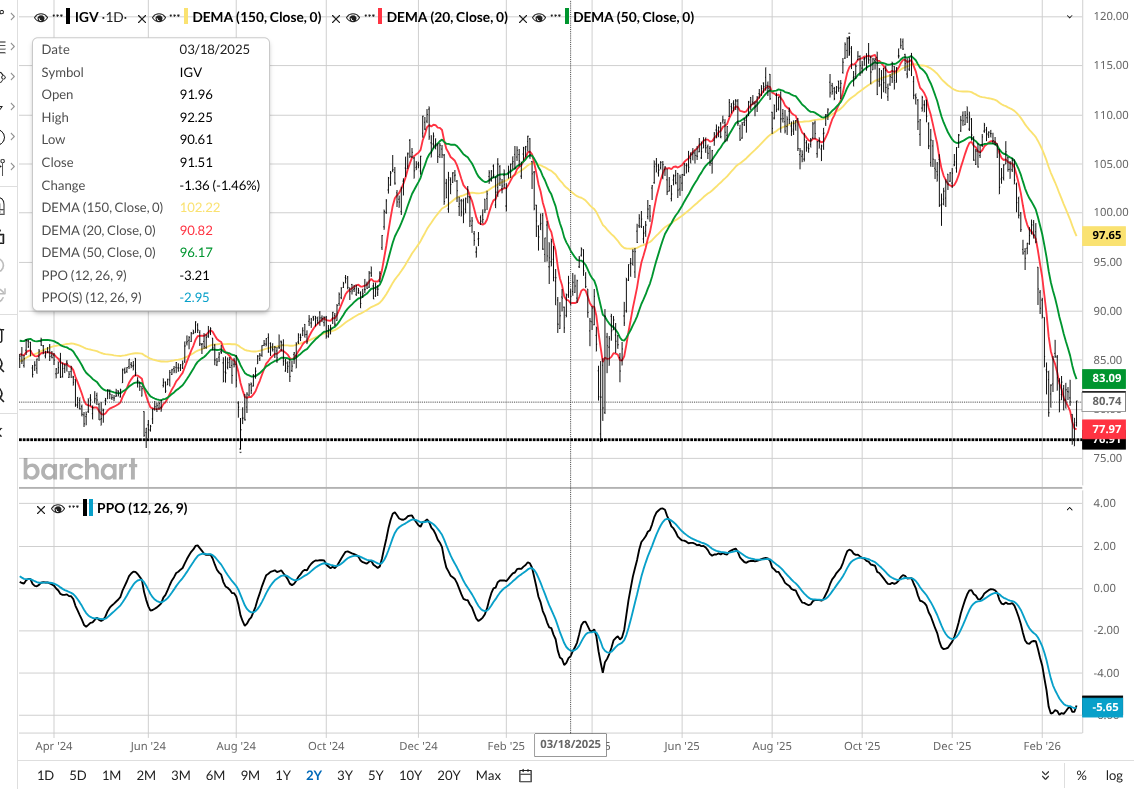This screenshot has width=1134, height=790.
Task: Click the red DEMA 20 color swatch
Action: click(x=380, y=17)
